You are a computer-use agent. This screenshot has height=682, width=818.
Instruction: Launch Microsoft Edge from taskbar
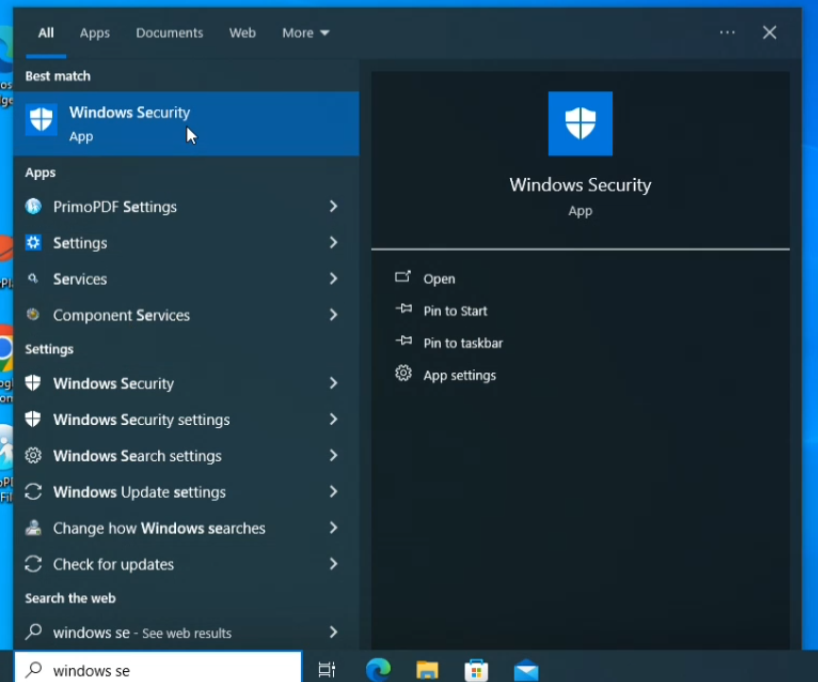point(378,669)
